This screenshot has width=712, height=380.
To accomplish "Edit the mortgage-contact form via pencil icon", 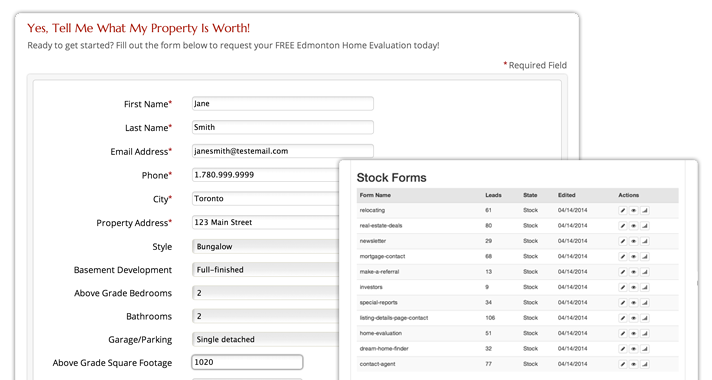I will [x=623, y=257].
